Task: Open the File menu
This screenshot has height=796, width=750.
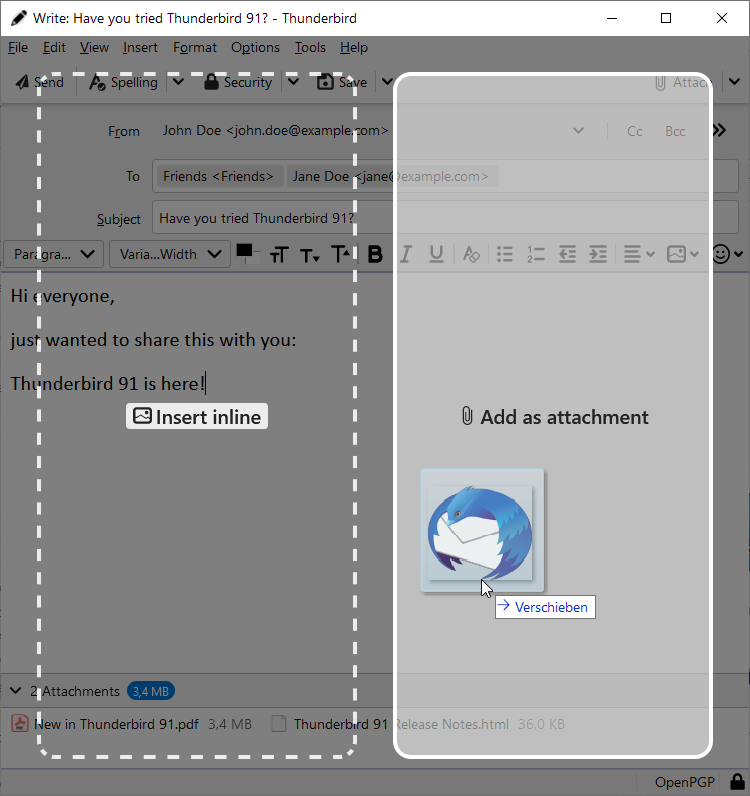Action: [18, 48]
